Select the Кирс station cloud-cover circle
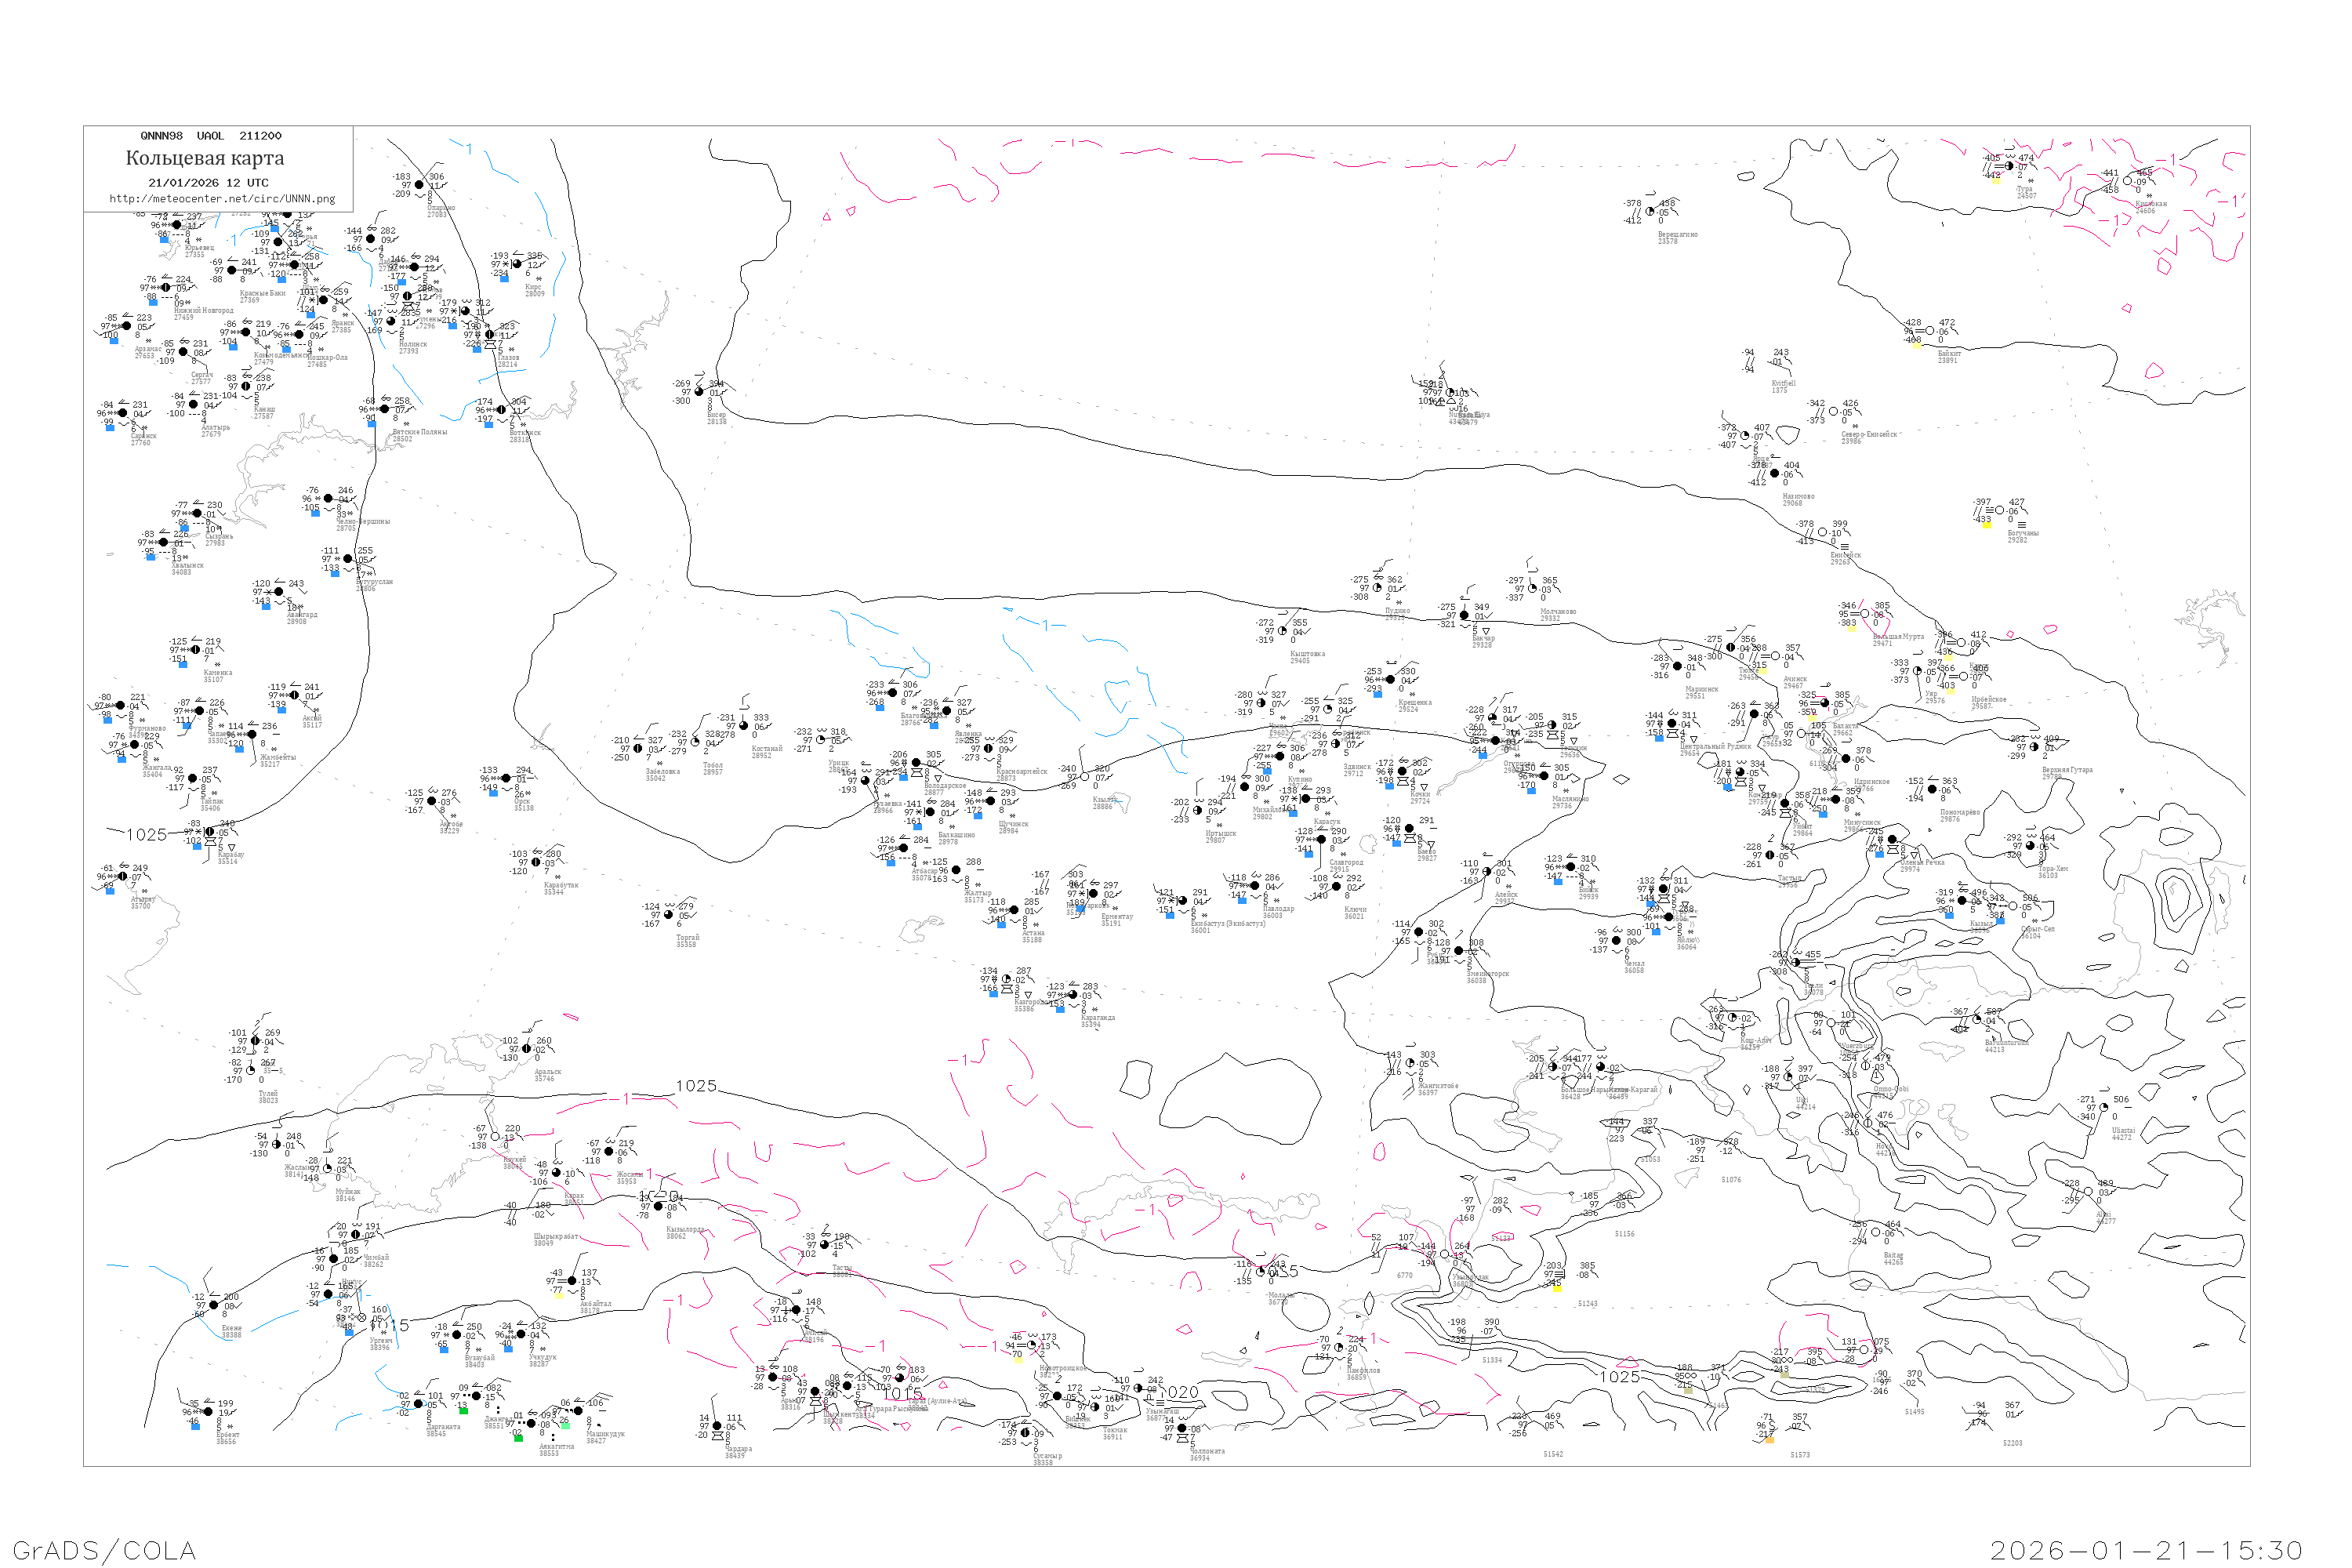Viewport: 2352px width, 1568px height. pos(517,265)
